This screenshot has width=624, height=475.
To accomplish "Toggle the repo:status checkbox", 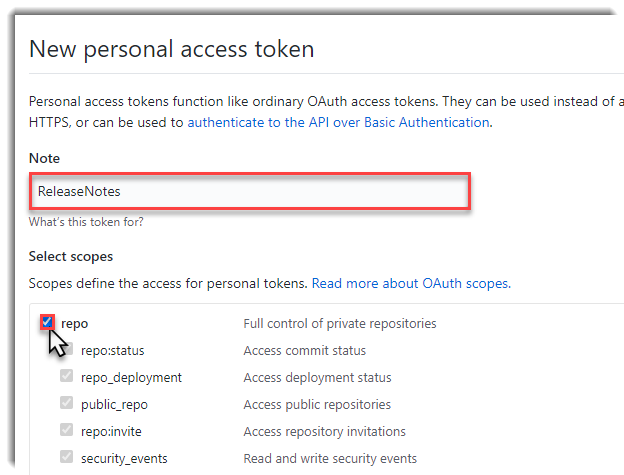I will point(67,349).
